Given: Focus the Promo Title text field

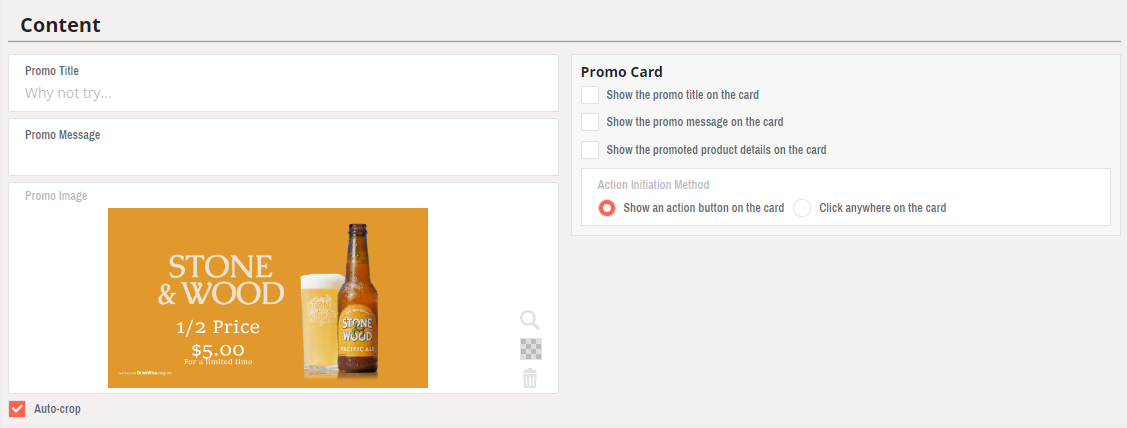Looking at the screenshot, I should coord(283,94).
